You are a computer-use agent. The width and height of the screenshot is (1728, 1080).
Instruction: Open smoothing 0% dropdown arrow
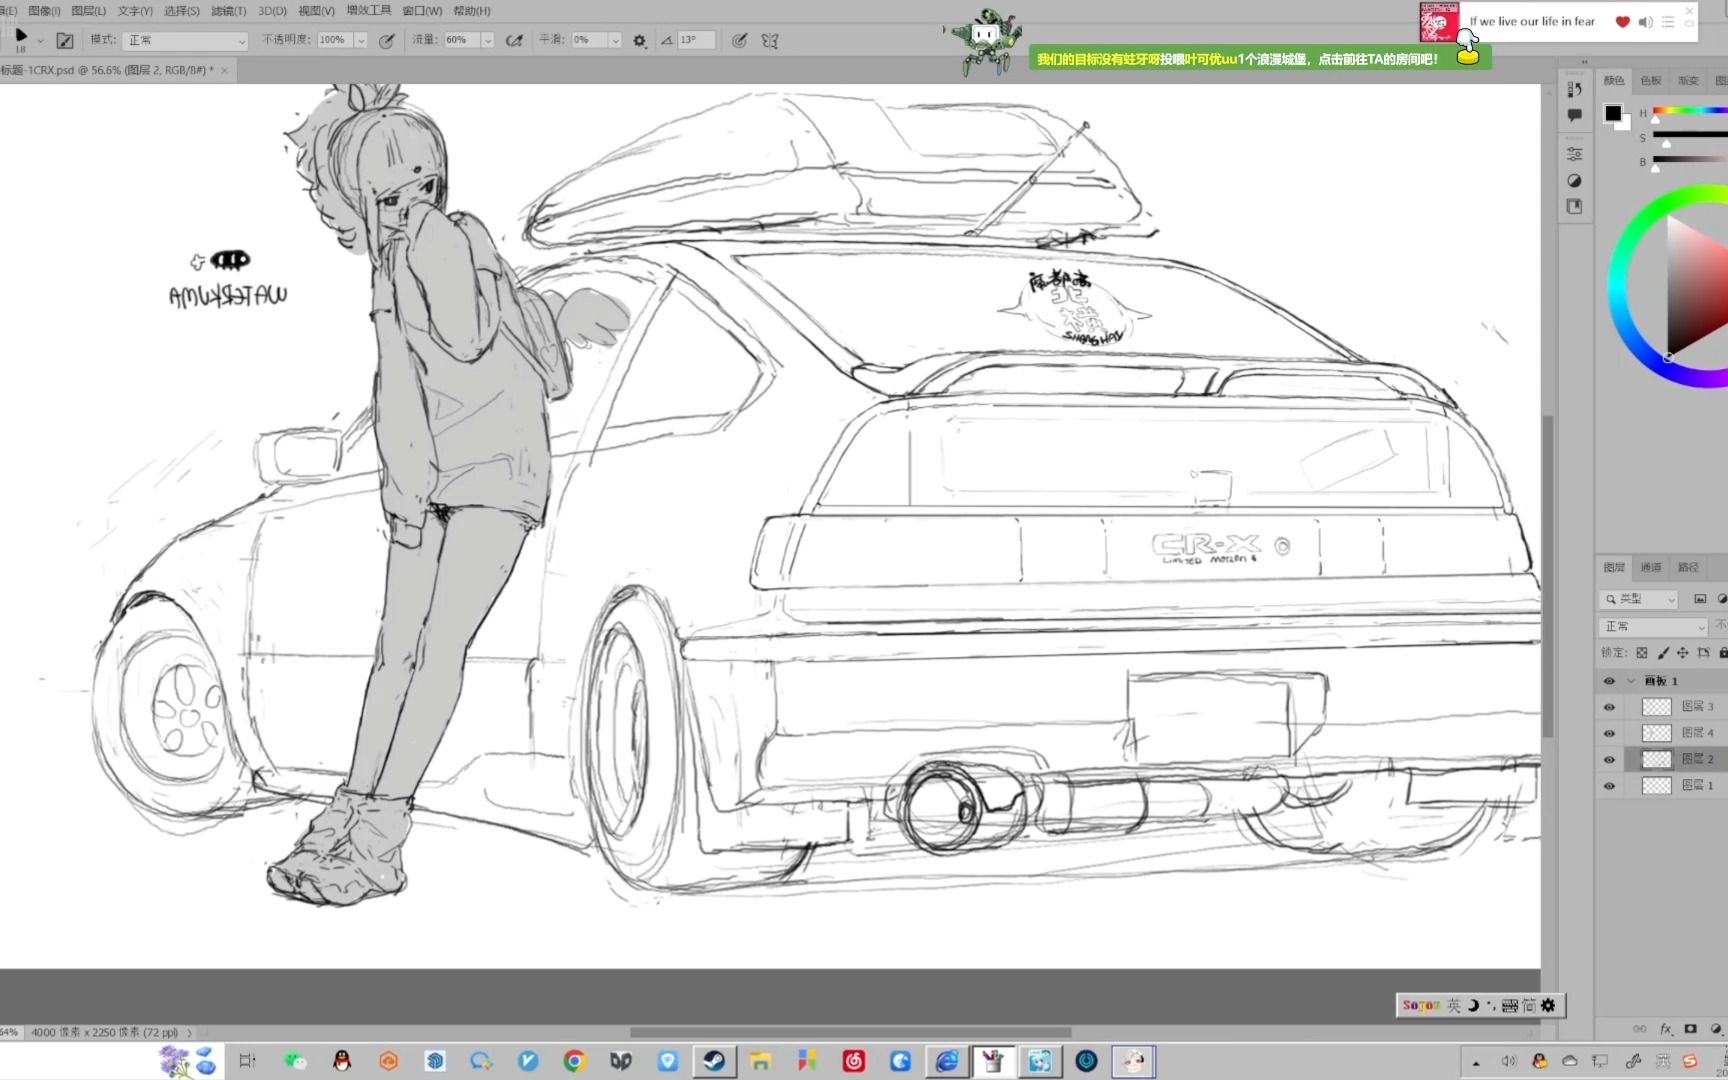click(615, 40)
